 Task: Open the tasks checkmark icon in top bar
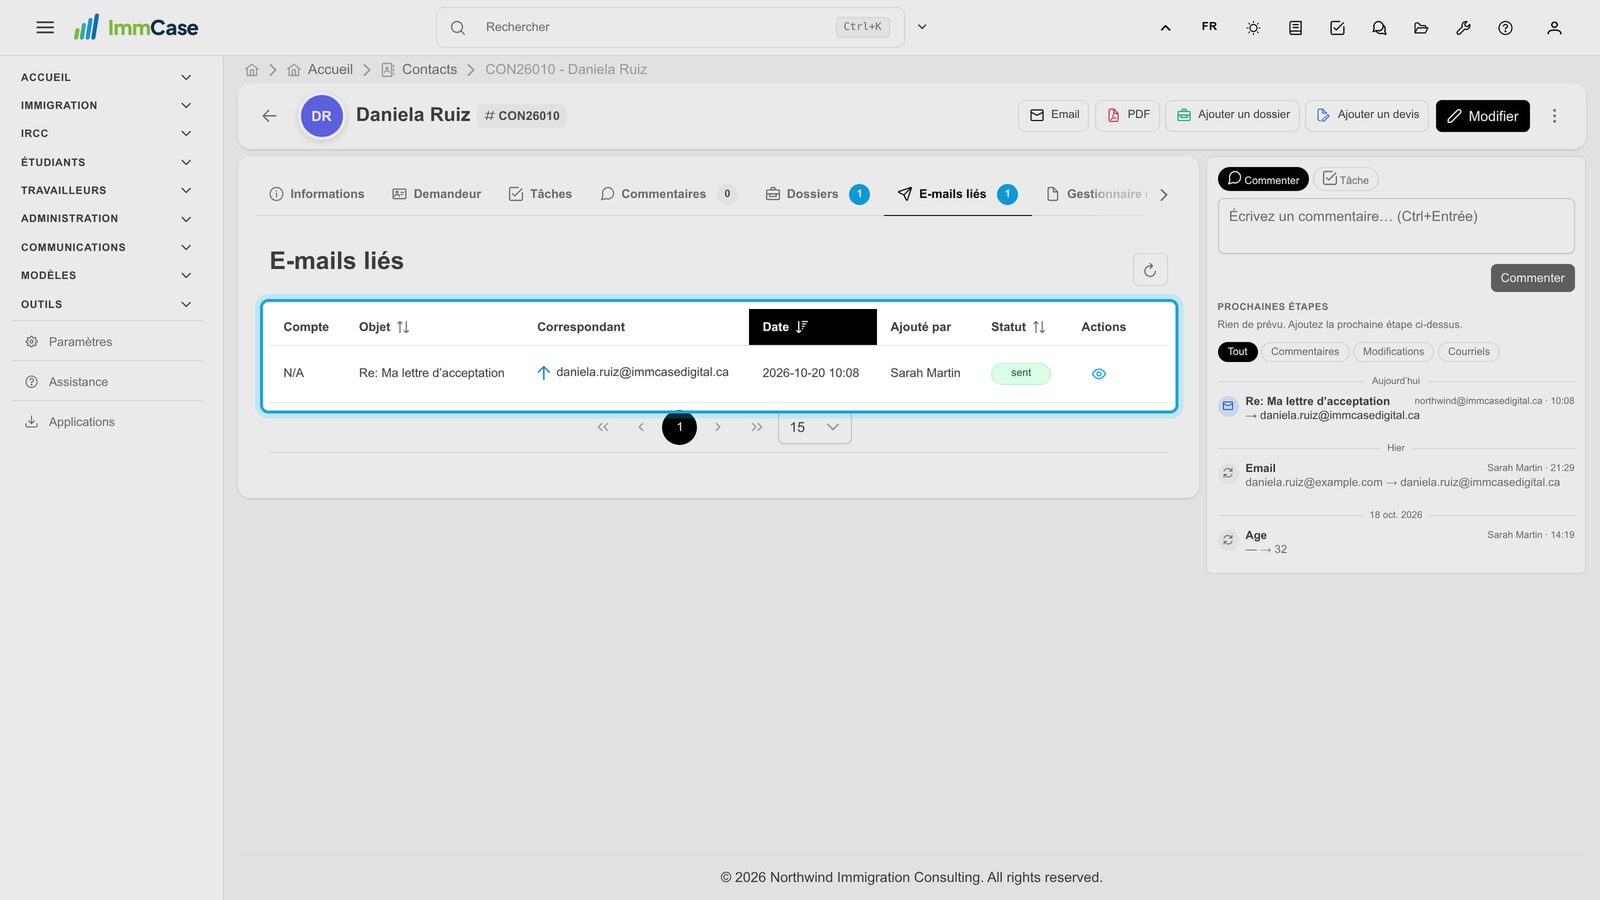tap(1337, 28)
